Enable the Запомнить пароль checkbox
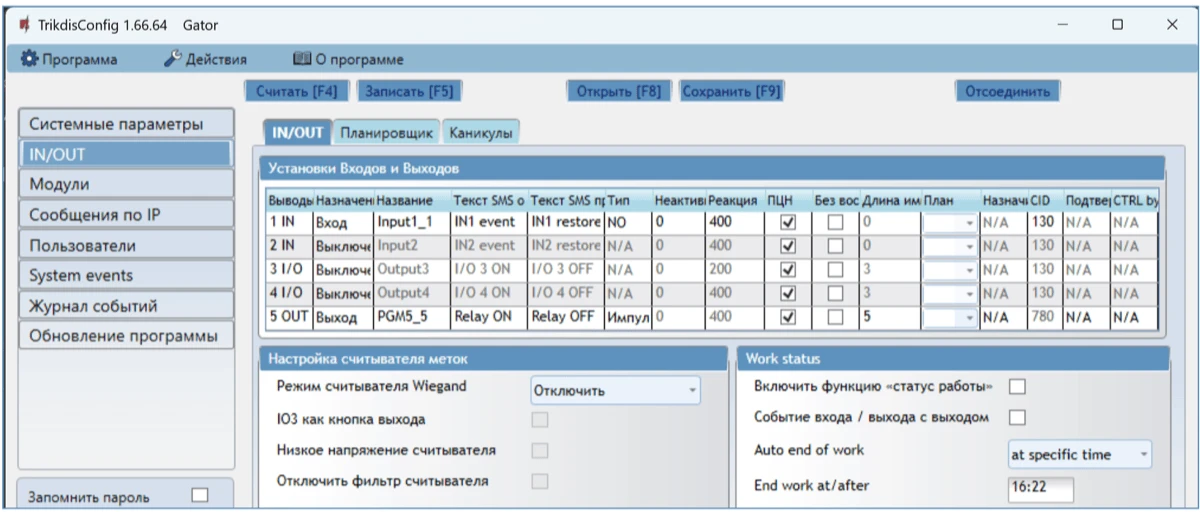 coord(200,496)
